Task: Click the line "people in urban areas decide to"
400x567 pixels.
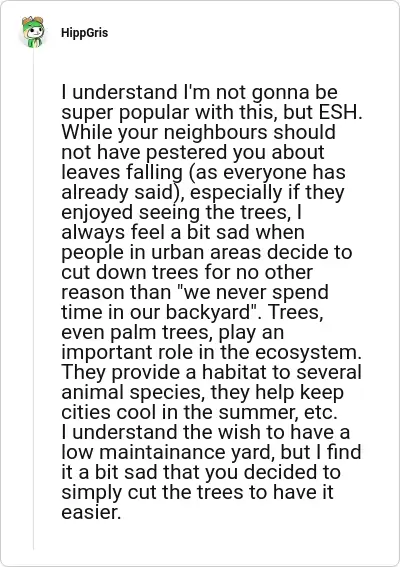Action: 207,252
